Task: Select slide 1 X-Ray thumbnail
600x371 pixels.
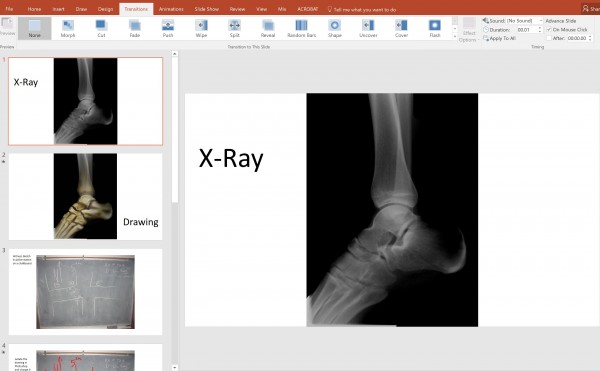Action: [x=86, y=101]
